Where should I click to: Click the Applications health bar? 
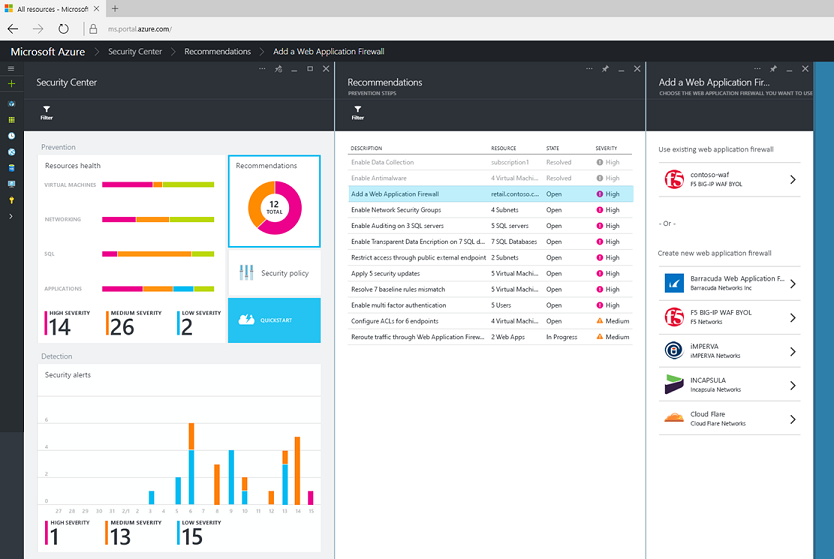pos(158,289)
